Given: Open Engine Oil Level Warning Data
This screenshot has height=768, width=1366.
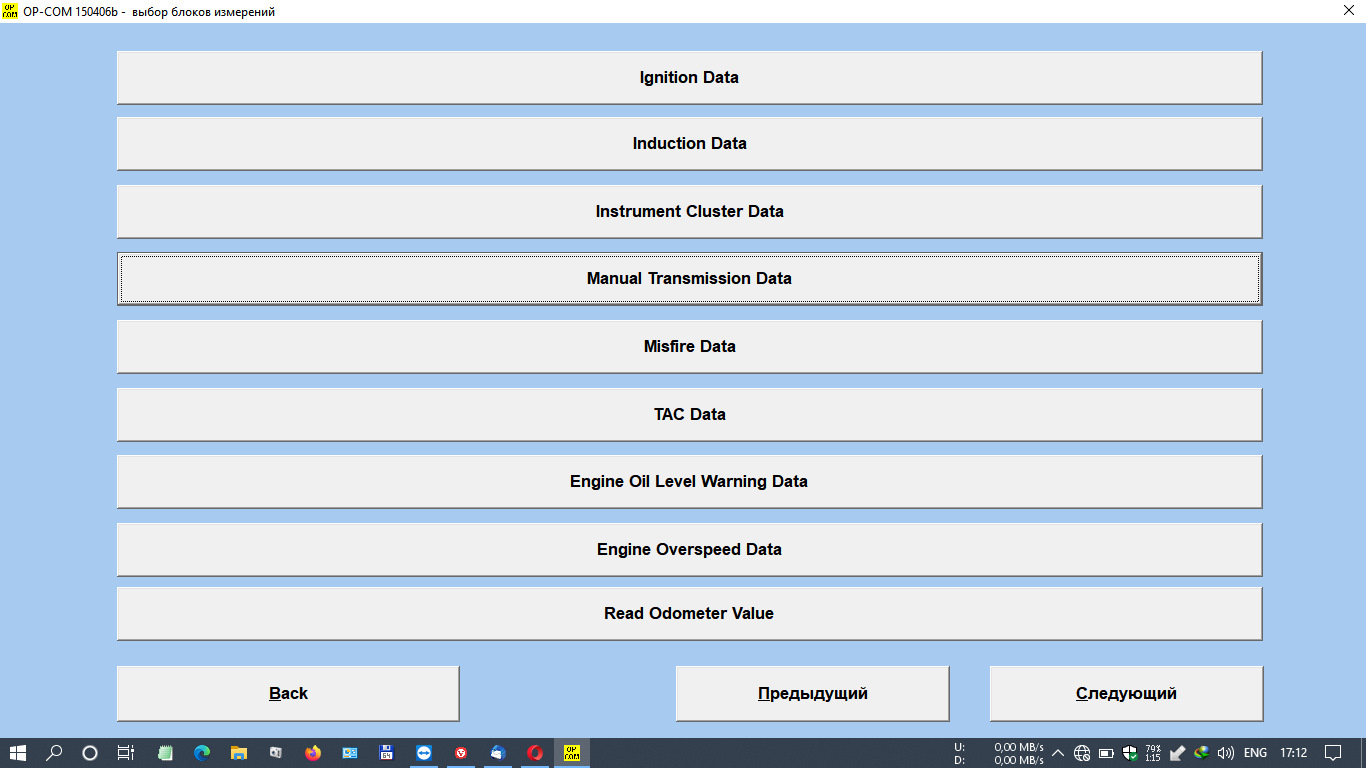Looking at the screenshot, I should (x=689, y=481).
